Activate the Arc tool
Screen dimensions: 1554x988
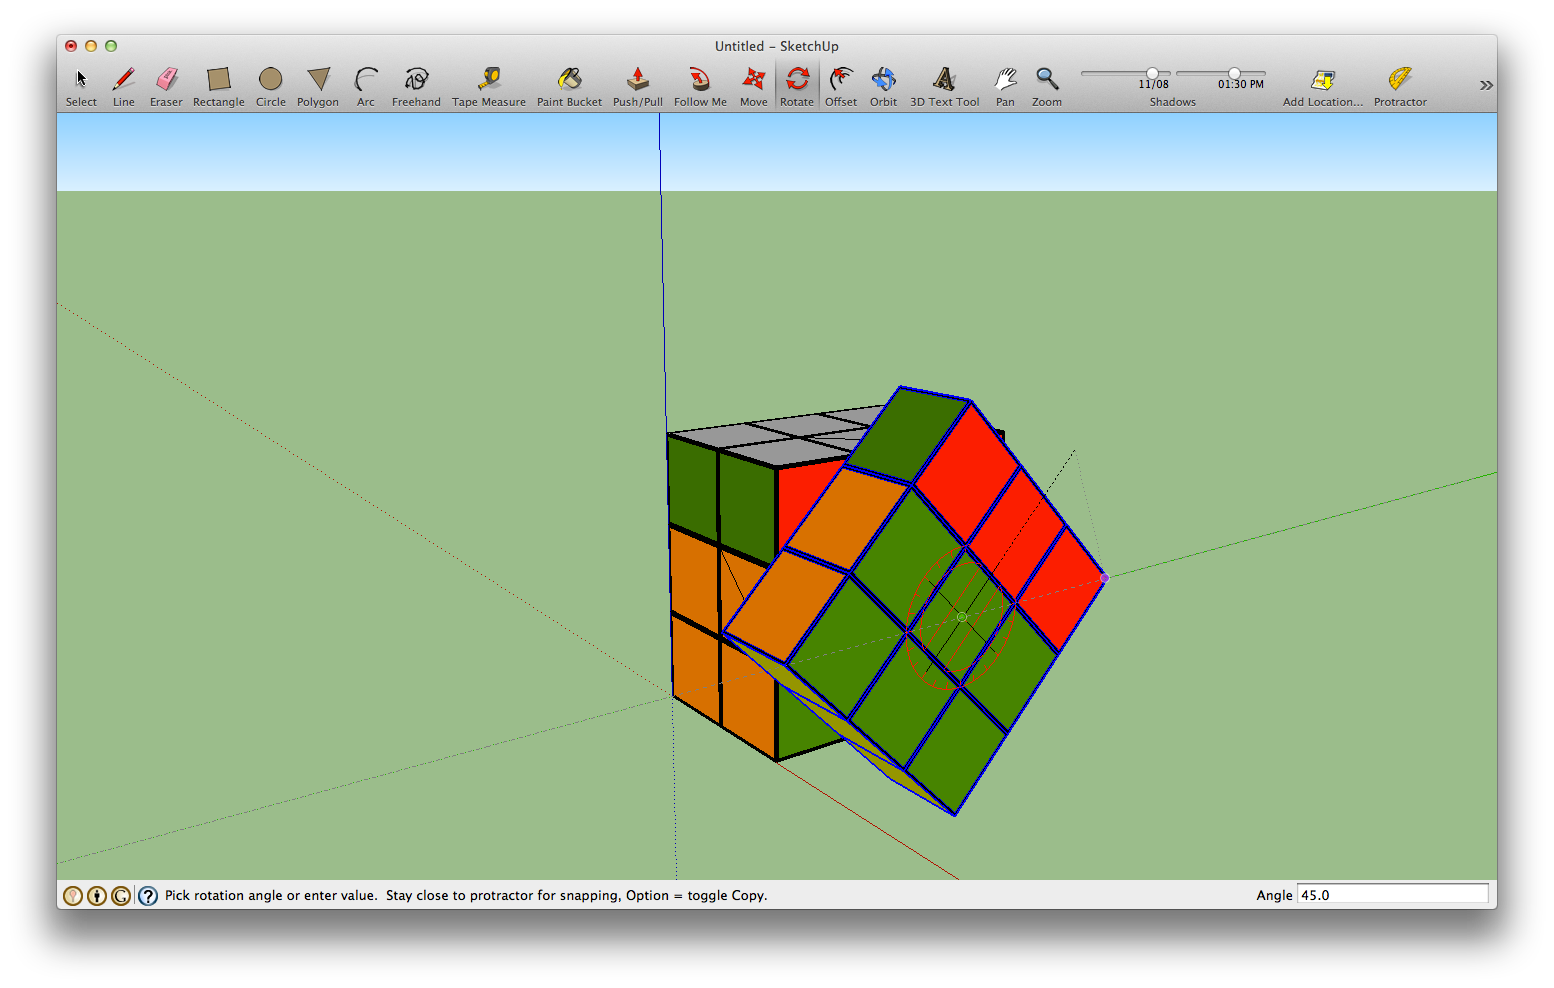pyautogui.click(x=365, y=80)
